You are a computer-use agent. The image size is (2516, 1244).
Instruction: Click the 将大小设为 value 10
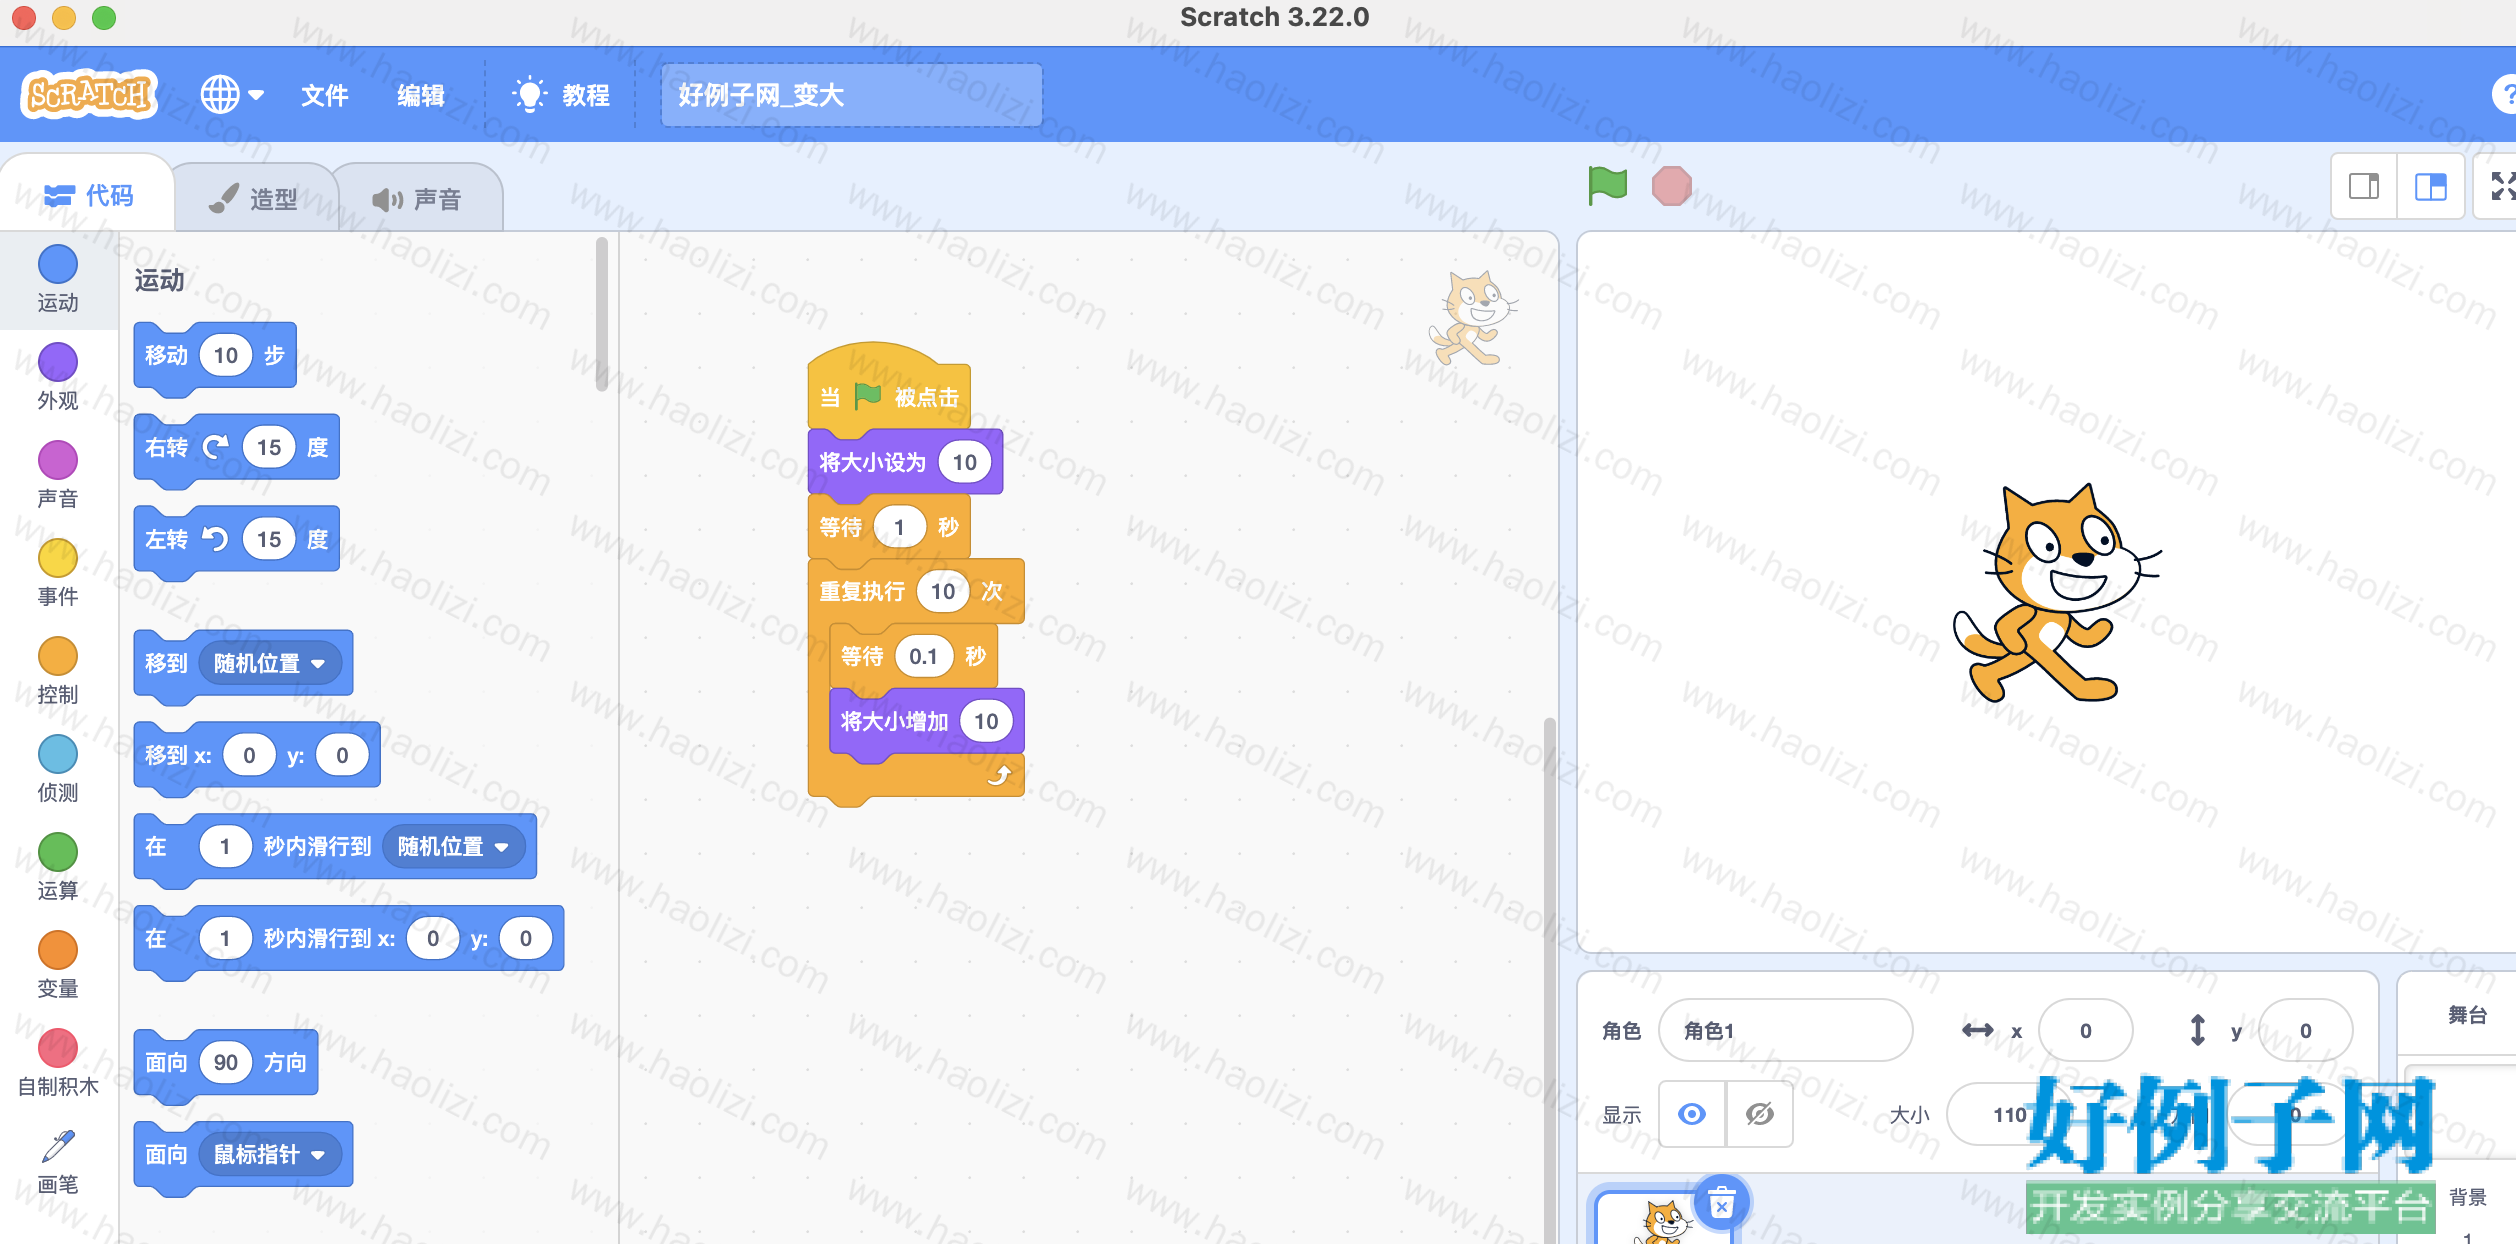tap(964, 462)
